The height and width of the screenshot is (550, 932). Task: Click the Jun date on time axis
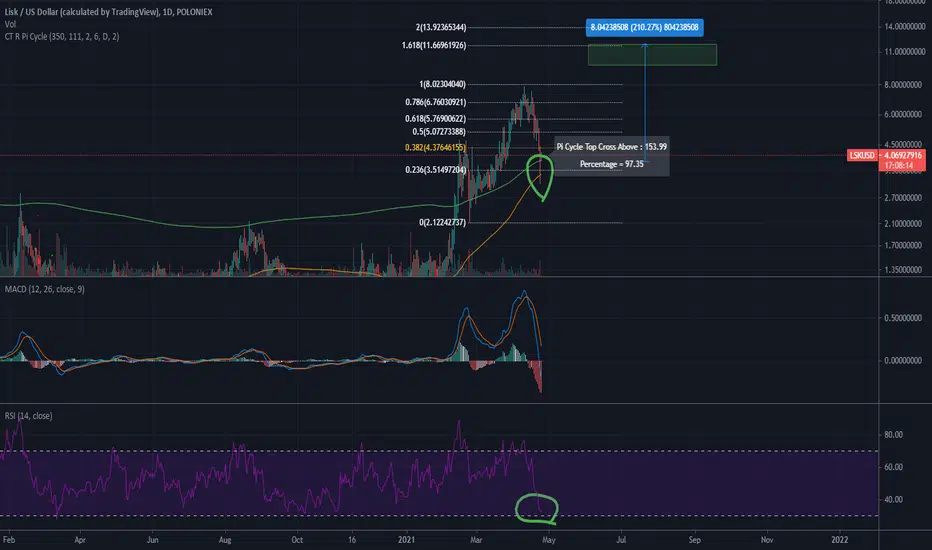point(153,540)
